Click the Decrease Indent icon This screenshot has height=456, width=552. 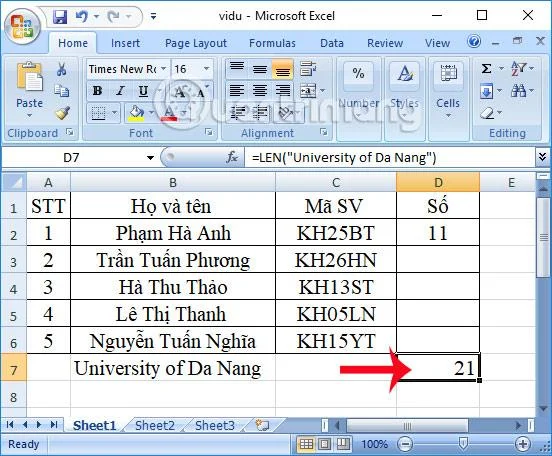237,113
